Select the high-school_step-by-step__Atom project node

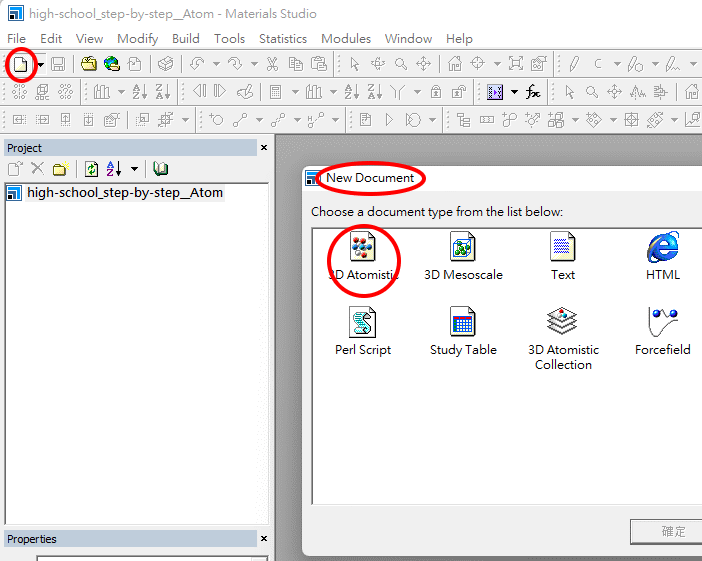[x=124, y=192]
